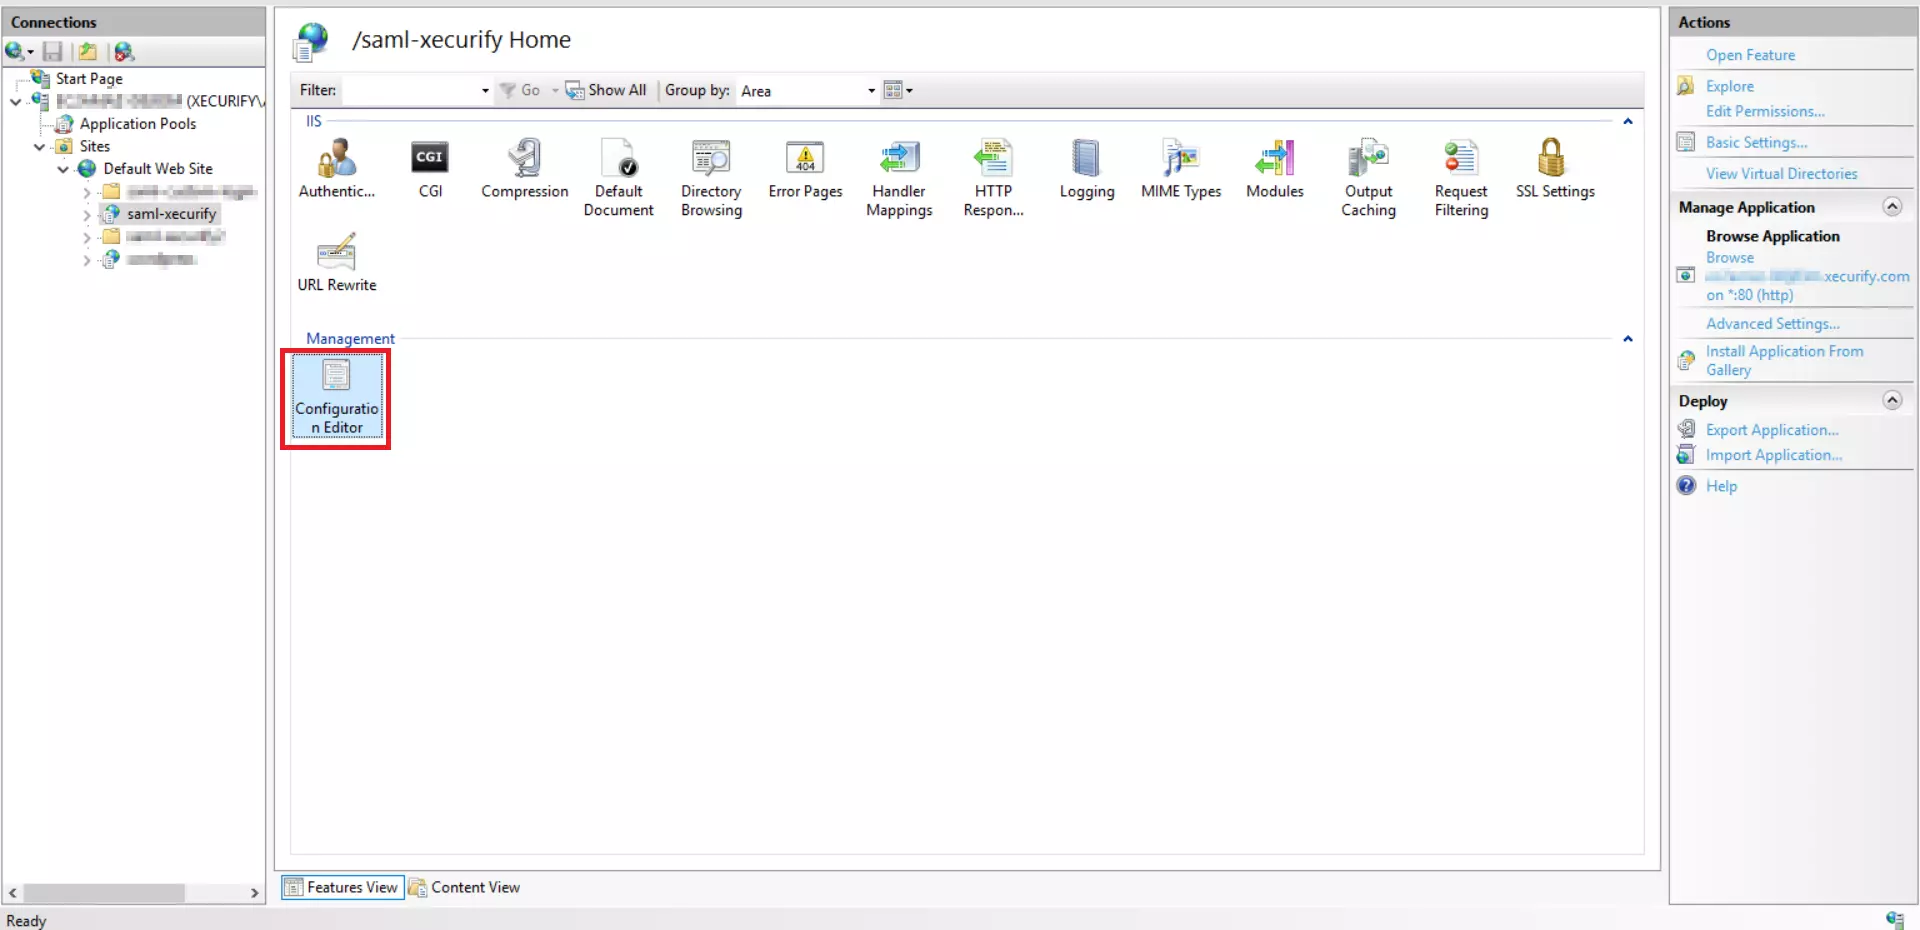
Task: Open Advanced Settings for the application
Action: pyautogui.click(x=1772, y=323)
